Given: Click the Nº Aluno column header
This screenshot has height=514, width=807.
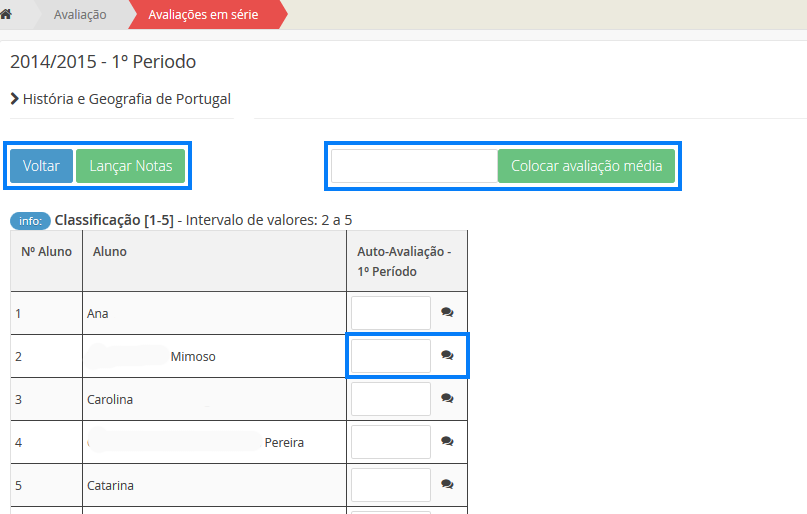Looking at the screenshot, I should pyautogui.click(x=46, y=252).
